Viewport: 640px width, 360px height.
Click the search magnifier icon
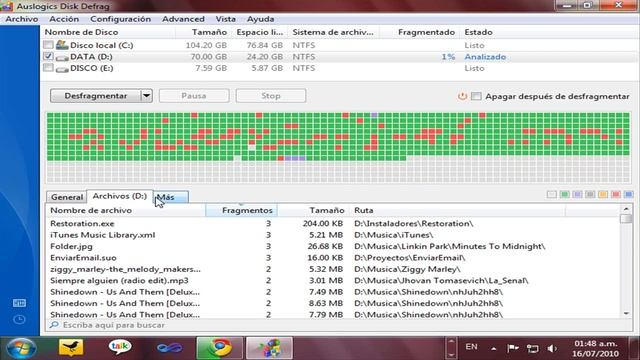[x=54, y=325]
